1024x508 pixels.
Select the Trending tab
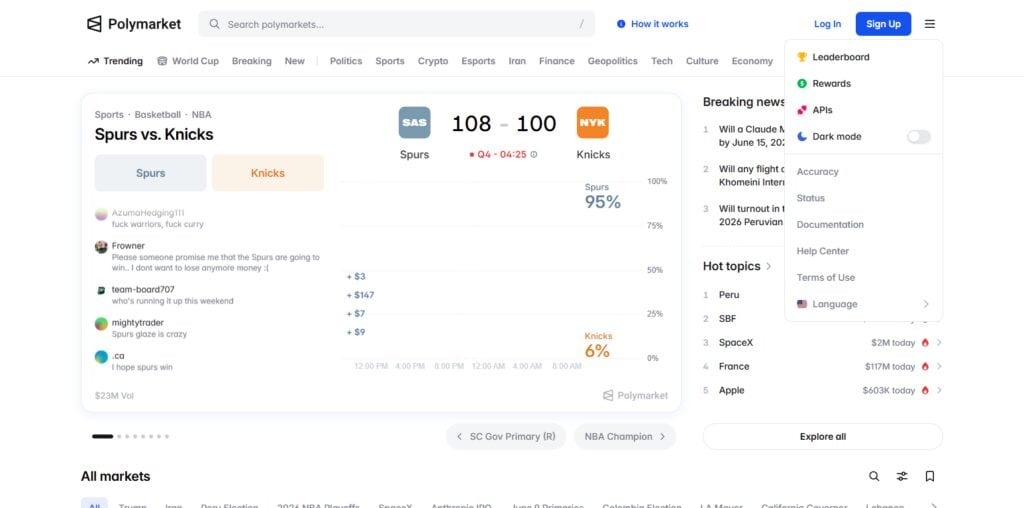click(115, 61)
